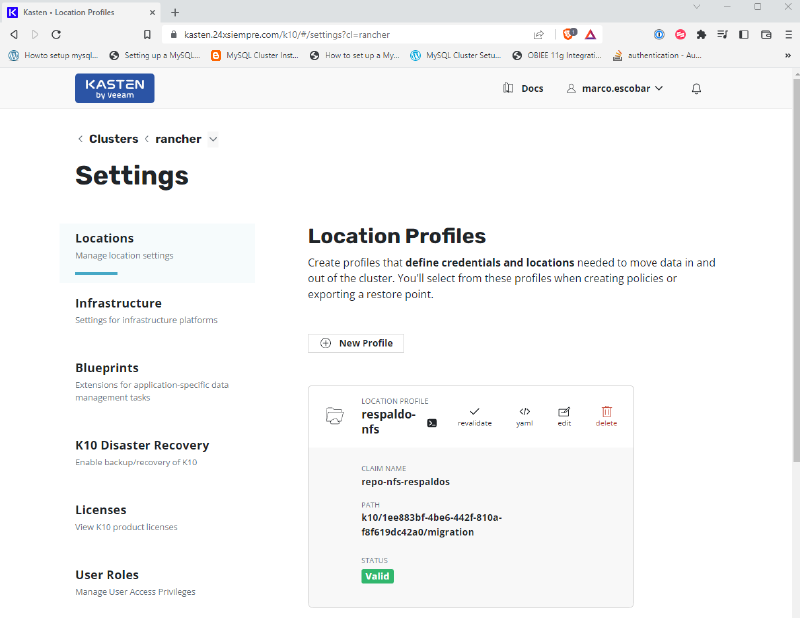
Task: Select the Locations settings section
Action: (157, 253)
